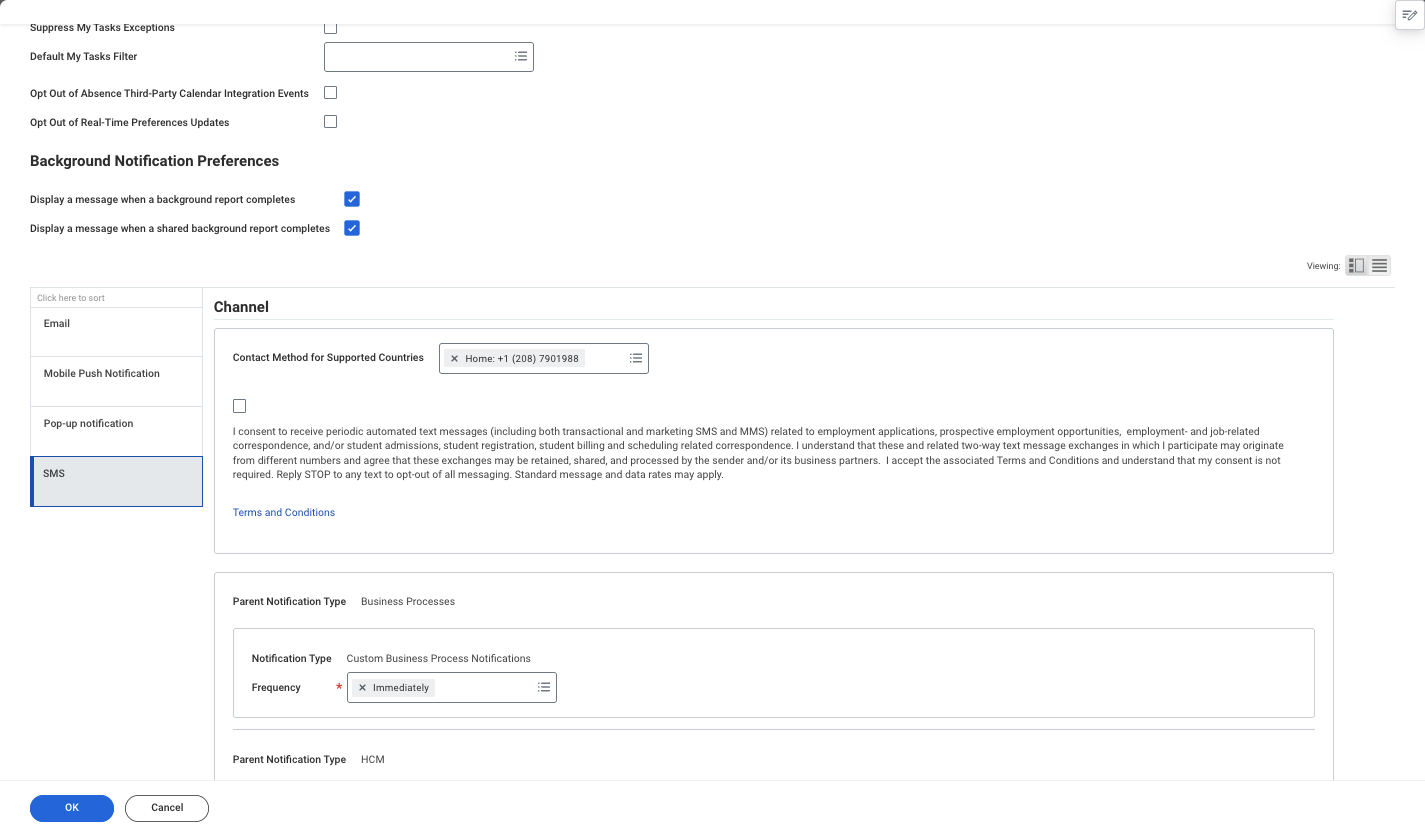Remove the Home phone contact method chip
The height and width of the screenshot is (835, 1425).
tap(454, 358)
